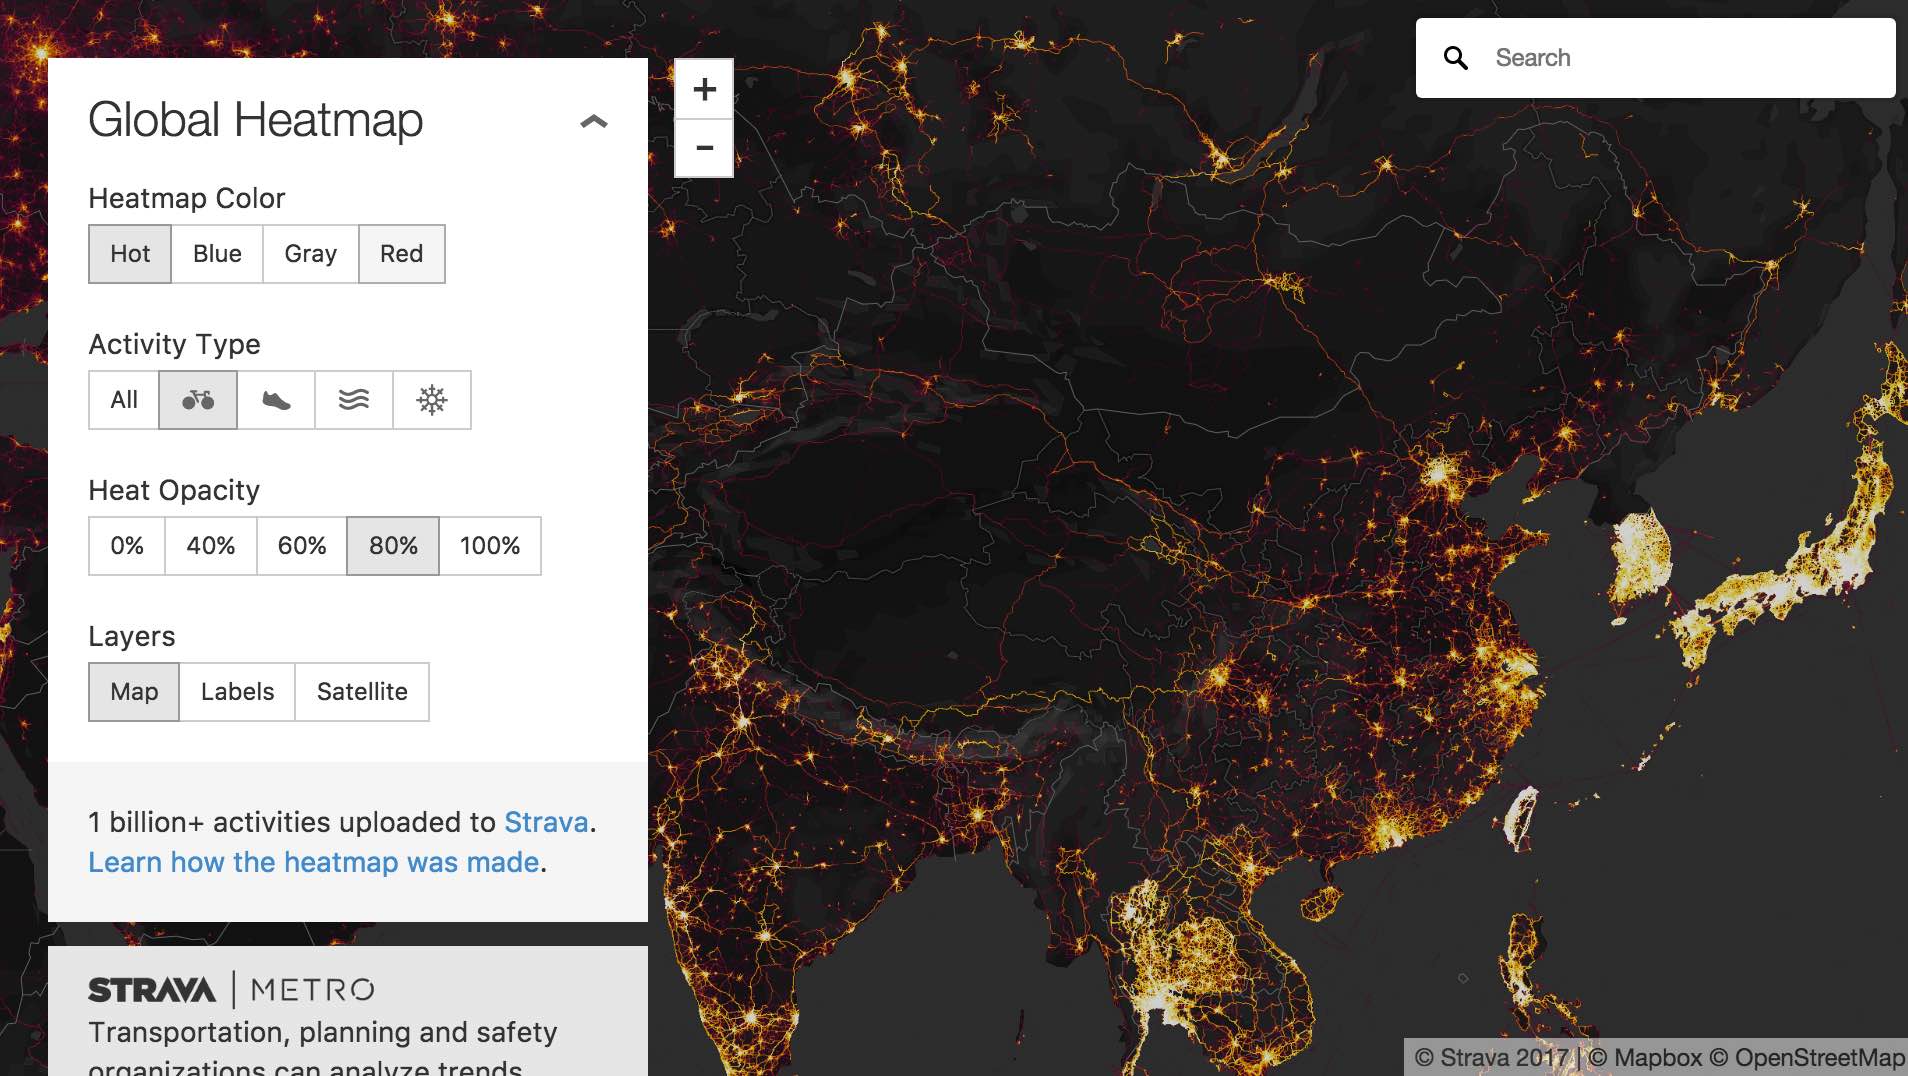The height and width of the screenshot is (1076, 1908).
Task: Zoom out with the minus button
Action: tap(704, 148)
